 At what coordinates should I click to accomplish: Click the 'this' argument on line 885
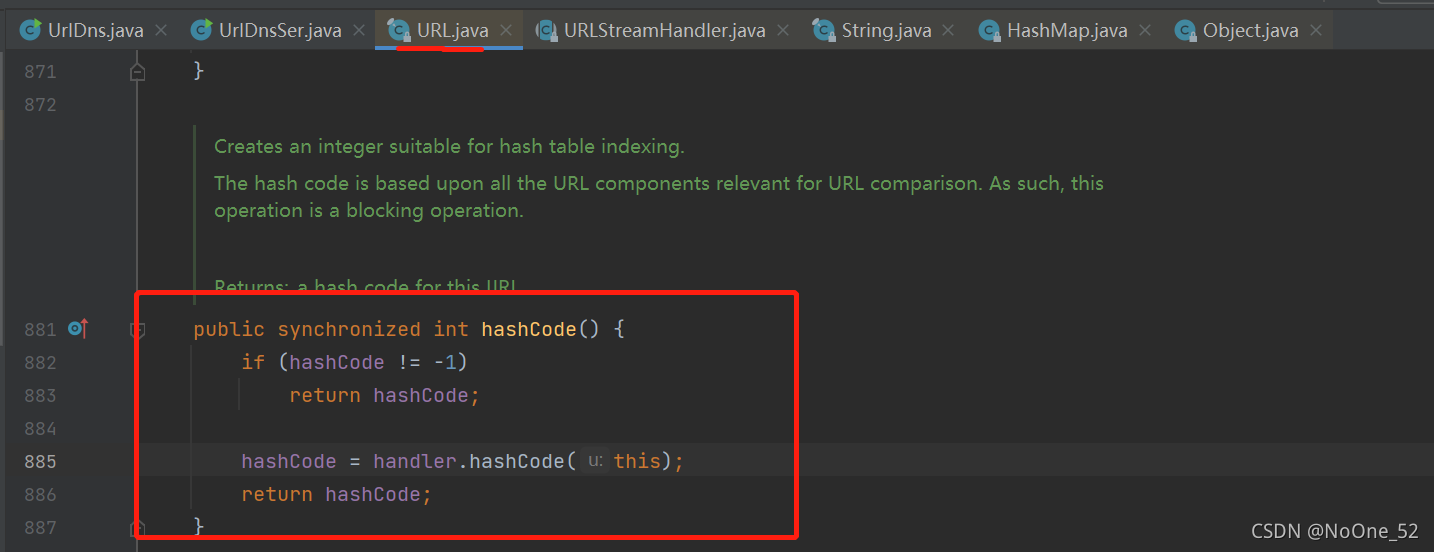pos(637,461)
